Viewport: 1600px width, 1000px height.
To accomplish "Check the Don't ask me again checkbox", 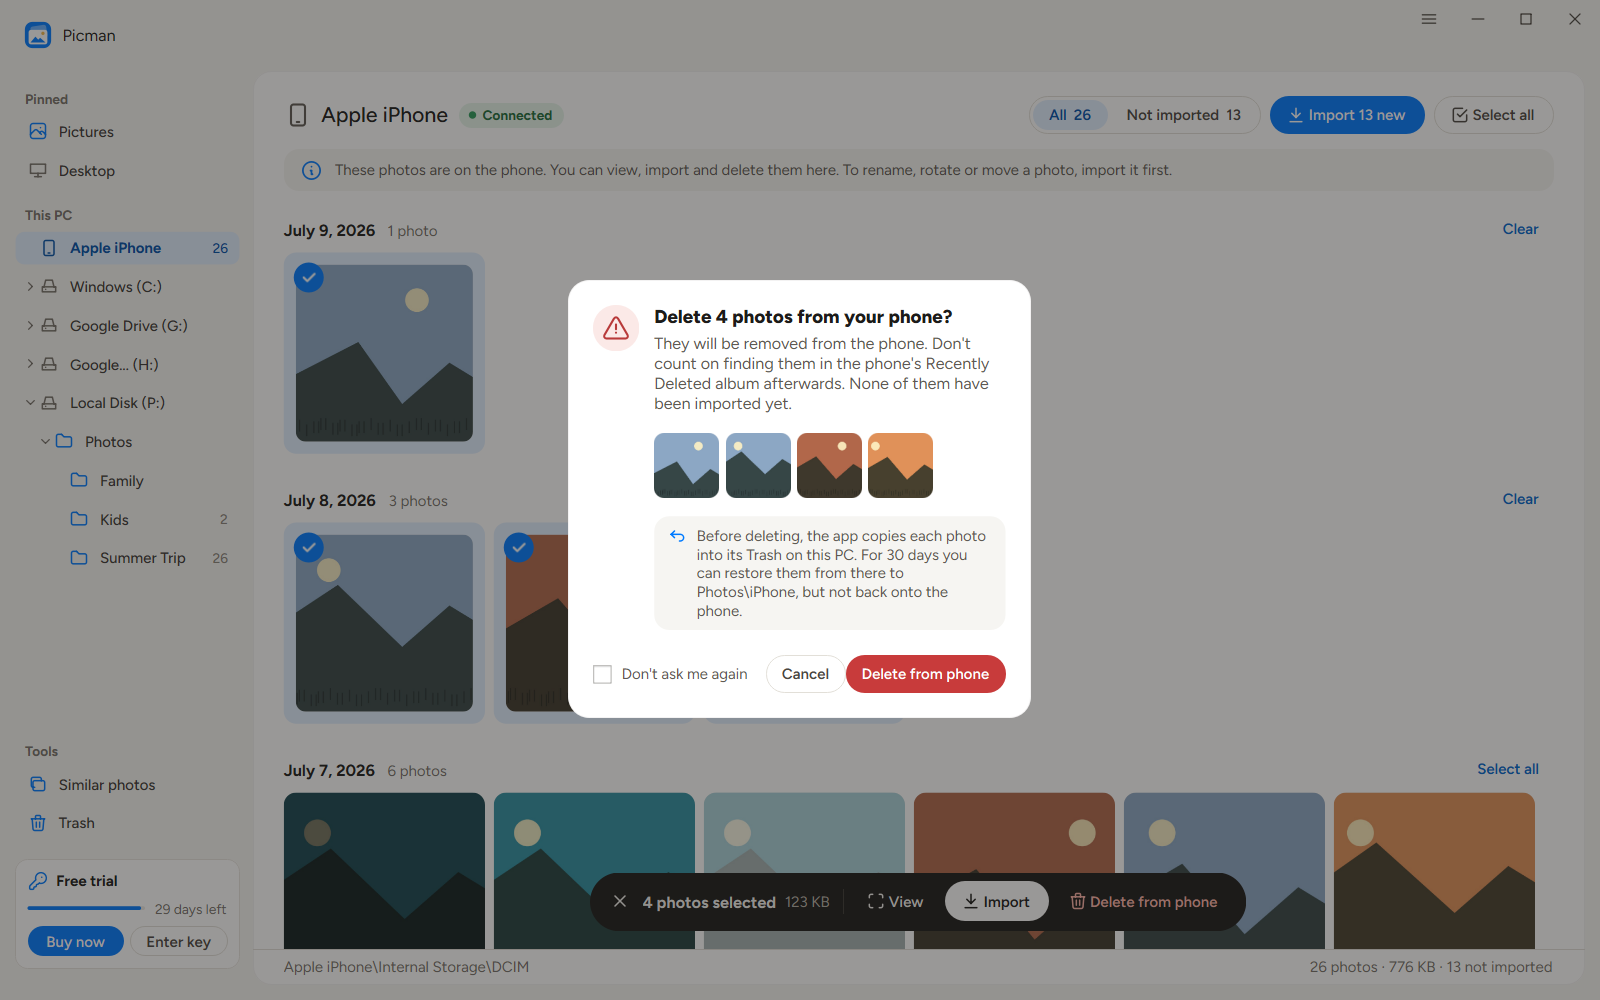I will (602, 675).
